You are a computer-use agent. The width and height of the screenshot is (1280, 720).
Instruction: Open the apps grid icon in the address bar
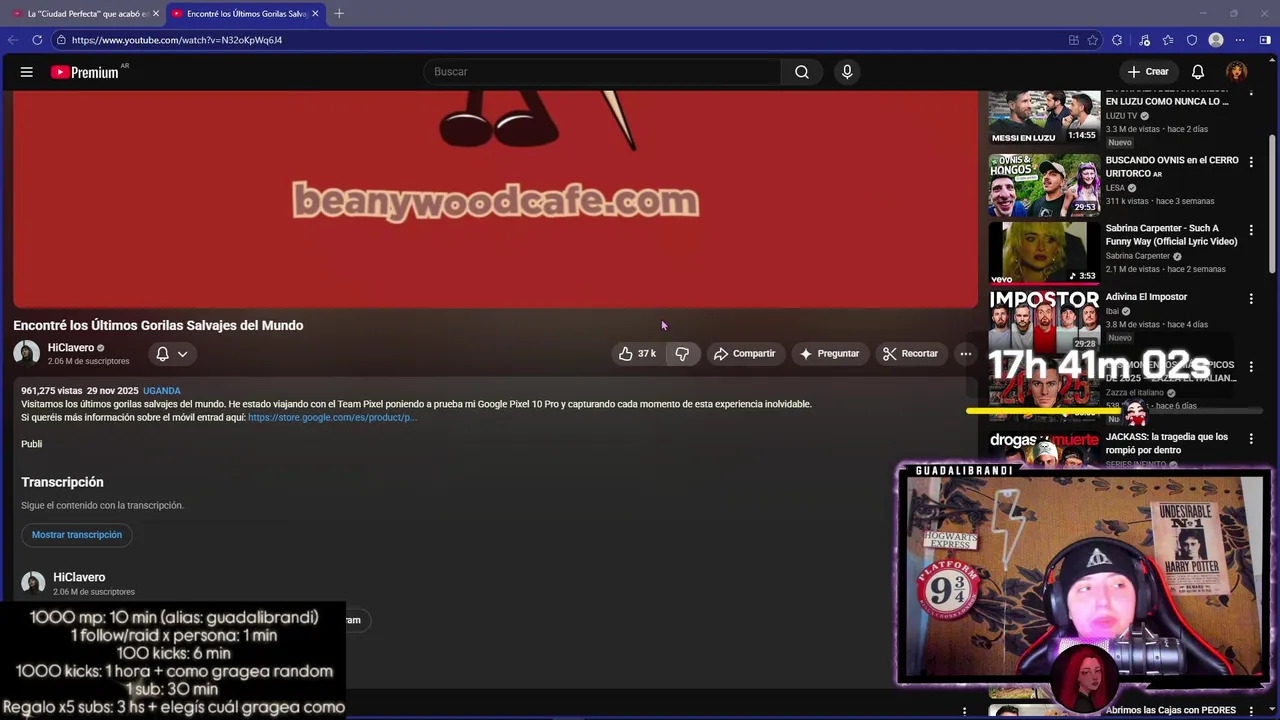click(x=1074, y=40)
